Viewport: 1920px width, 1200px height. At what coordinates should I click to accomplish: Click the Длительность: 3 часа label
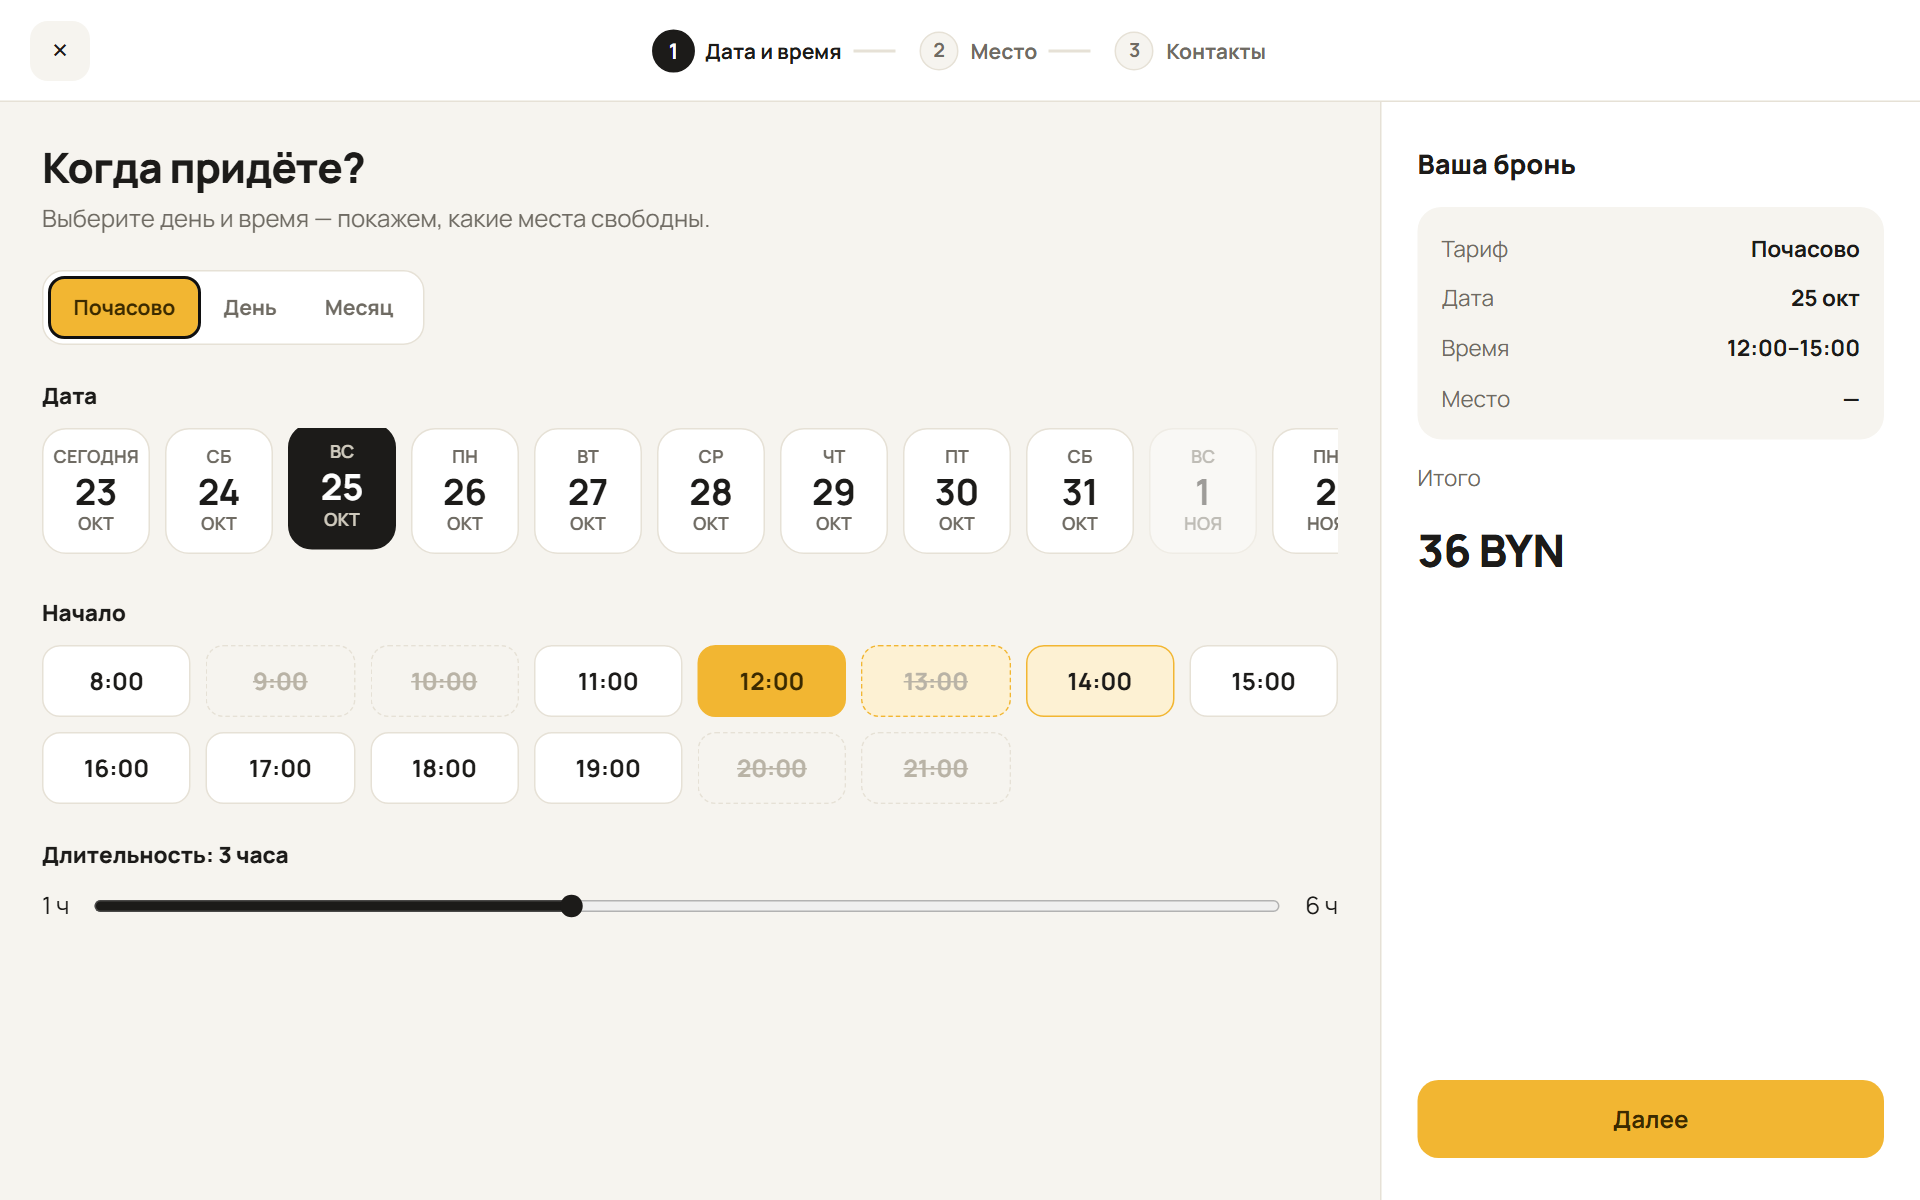pos(165,855)
